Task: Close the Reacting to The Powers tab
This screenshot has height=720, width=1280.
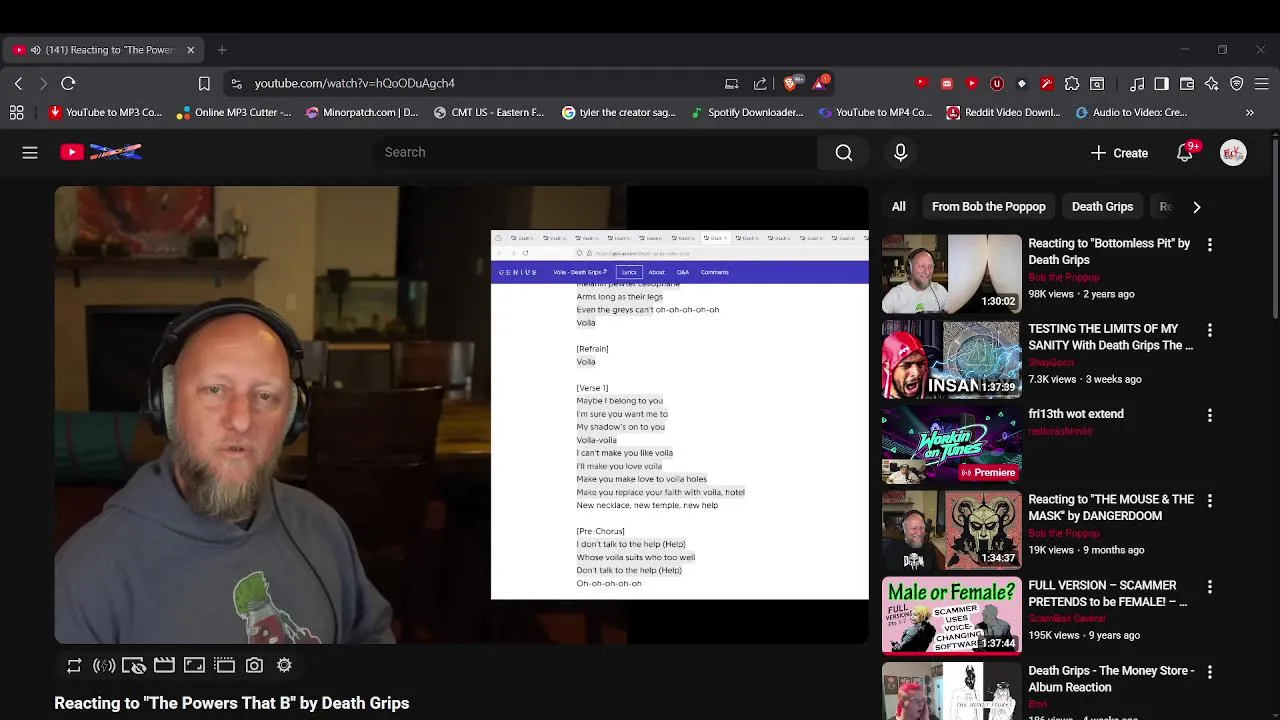Action: coord(190,50)
